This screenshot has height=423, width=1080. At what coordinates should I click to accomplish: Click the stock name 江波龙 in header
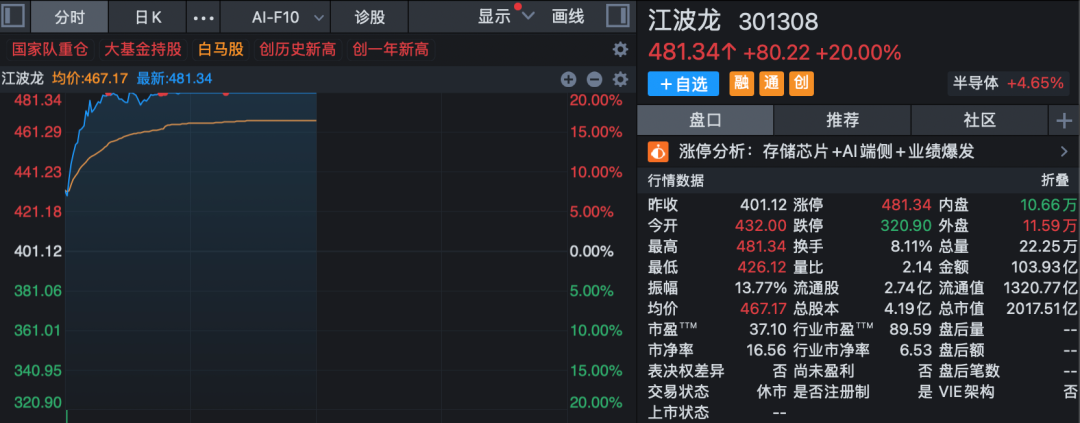684,21
